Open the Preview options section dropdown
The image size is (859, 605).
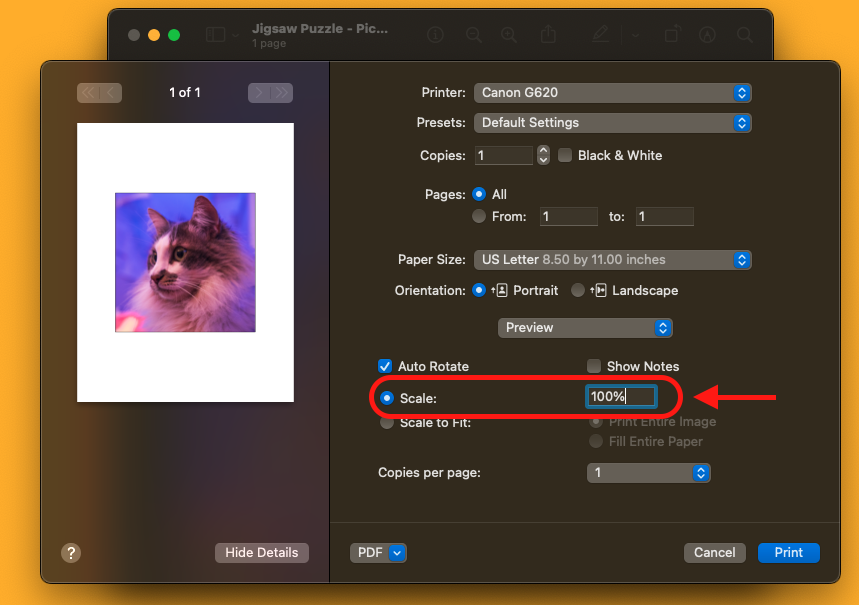coord(585,328)
